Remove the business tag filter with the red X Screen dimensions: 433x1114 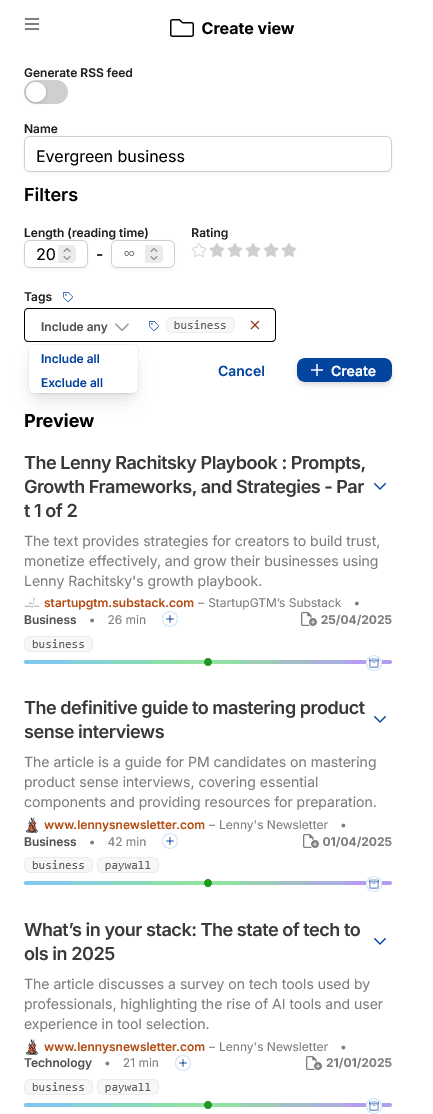[x=255, y=325]
